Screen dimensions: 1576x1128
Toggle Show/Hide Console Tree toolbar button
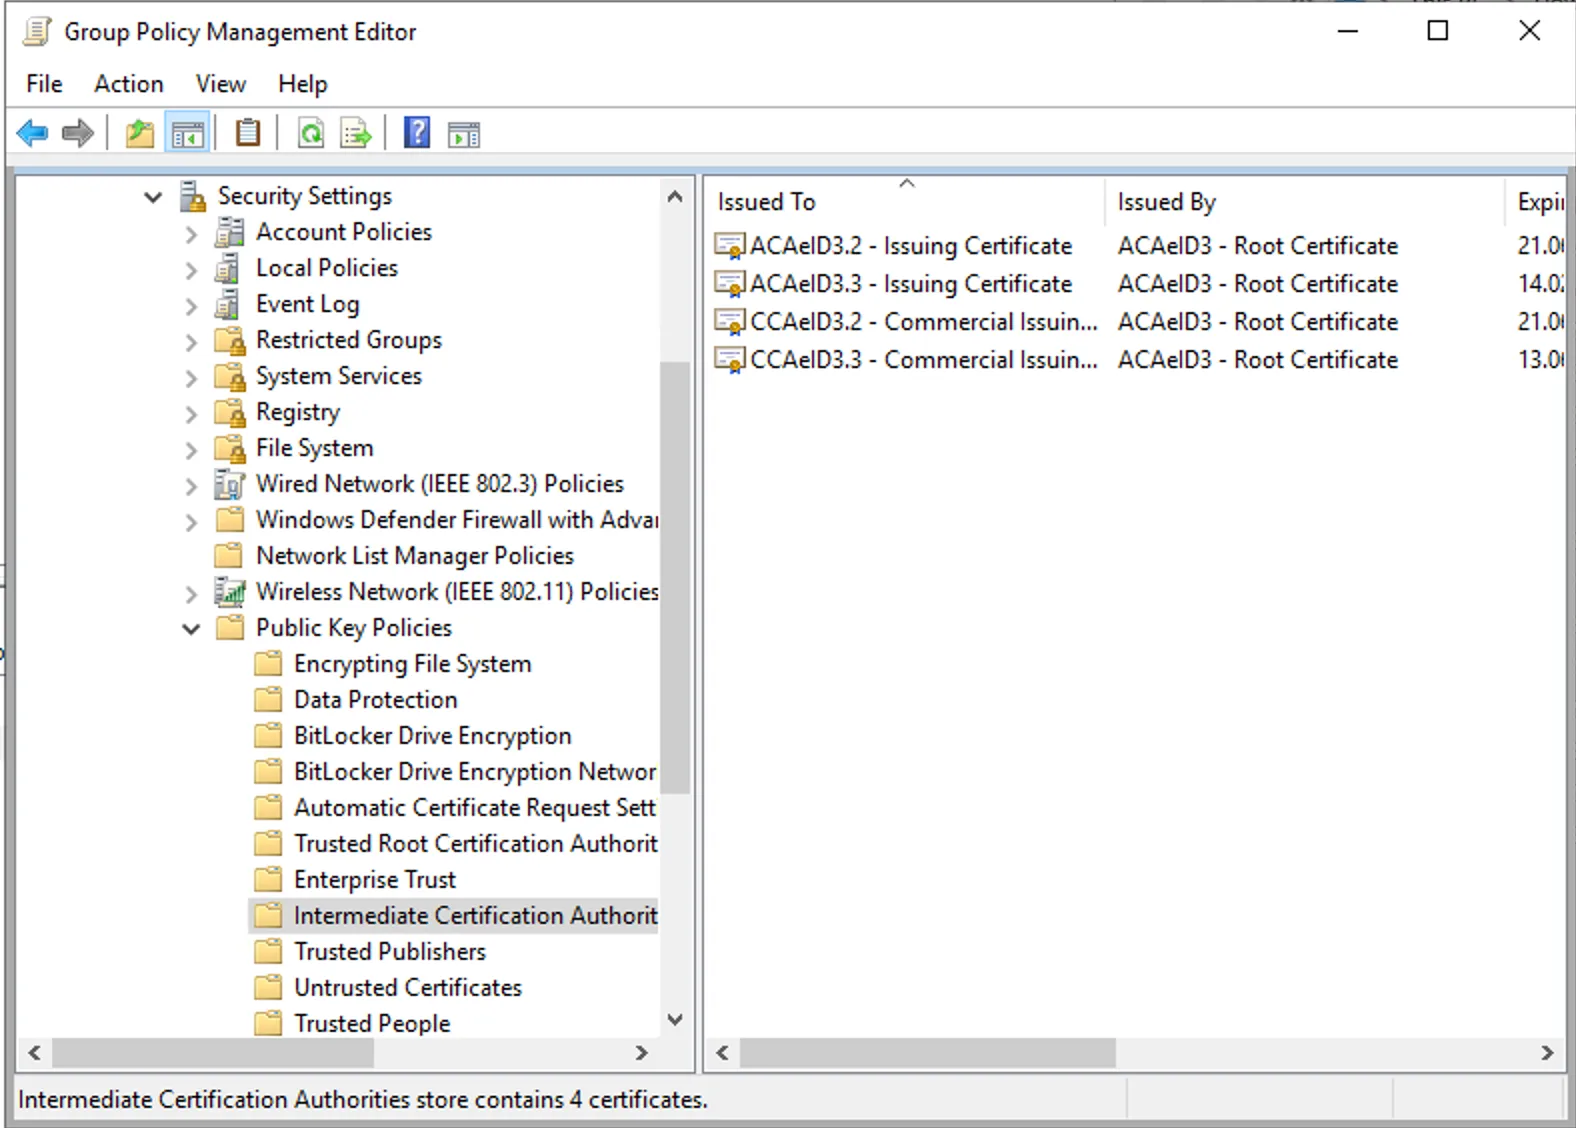click(187, 133)
